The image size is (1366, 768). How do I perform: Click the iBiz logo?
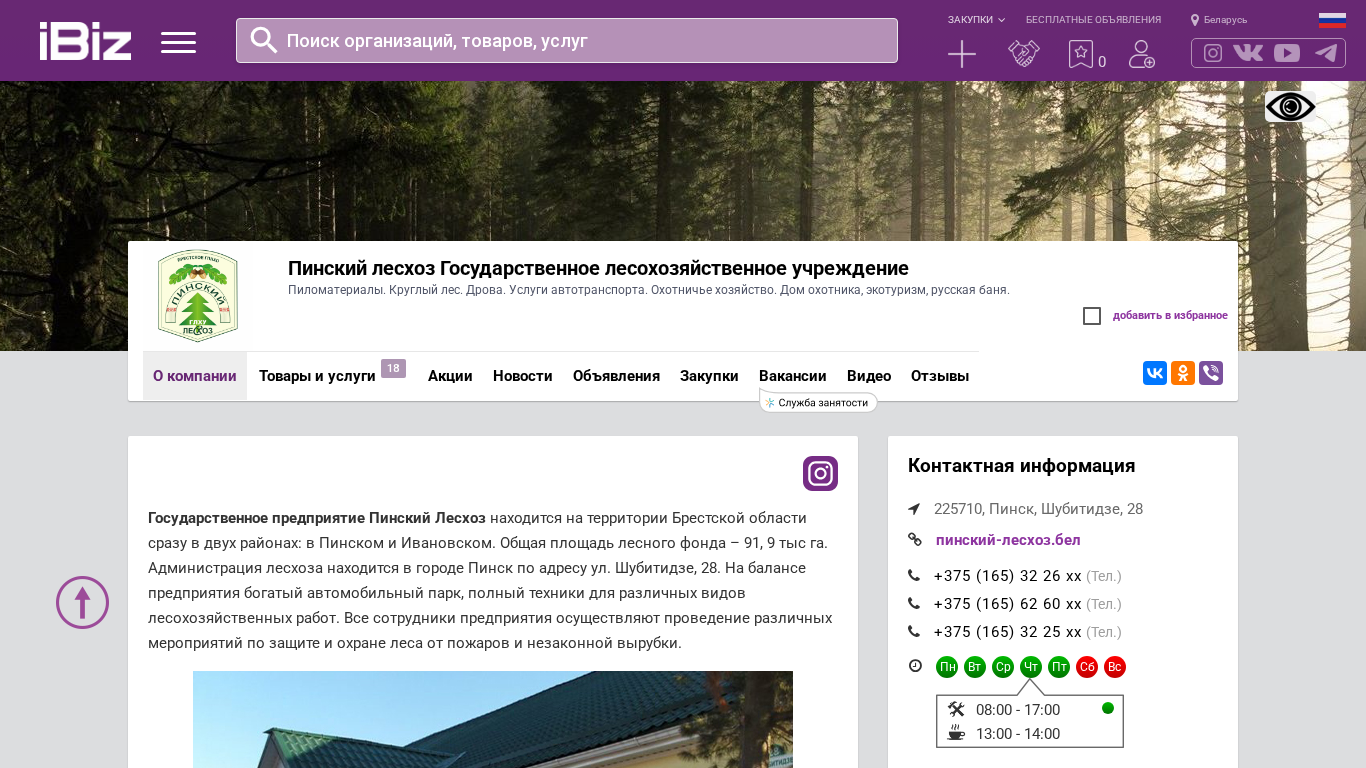(85, 41)
